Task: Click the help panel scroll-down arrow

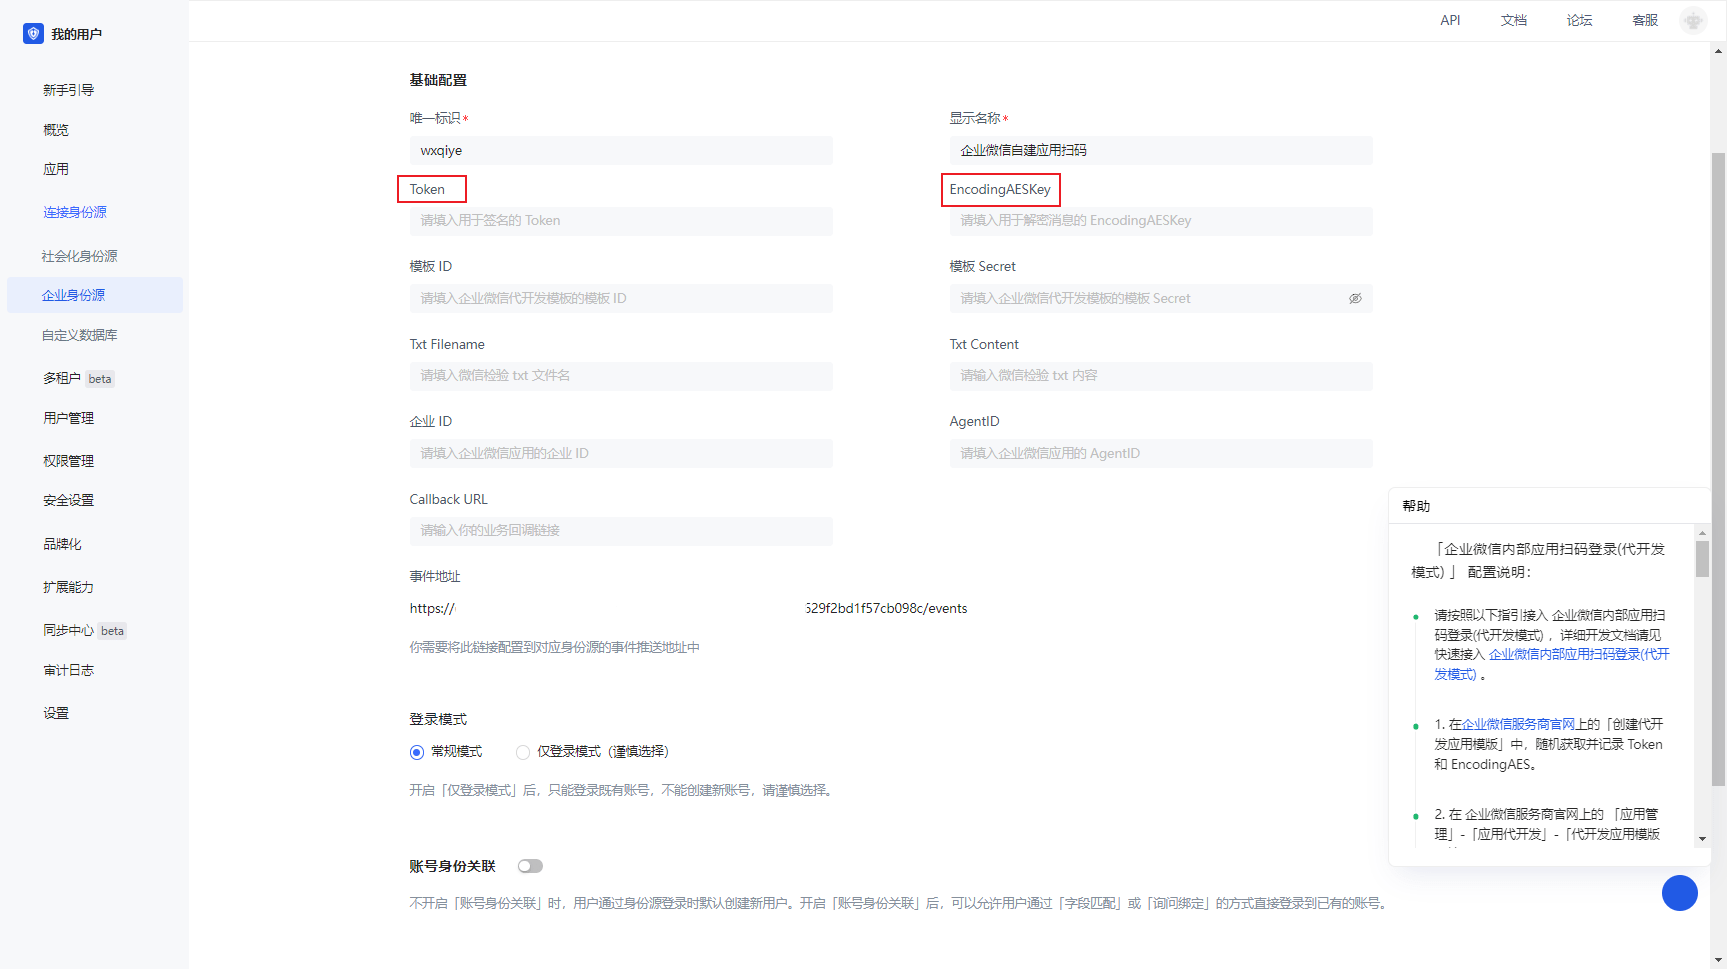Action: tap(1702, 839)
